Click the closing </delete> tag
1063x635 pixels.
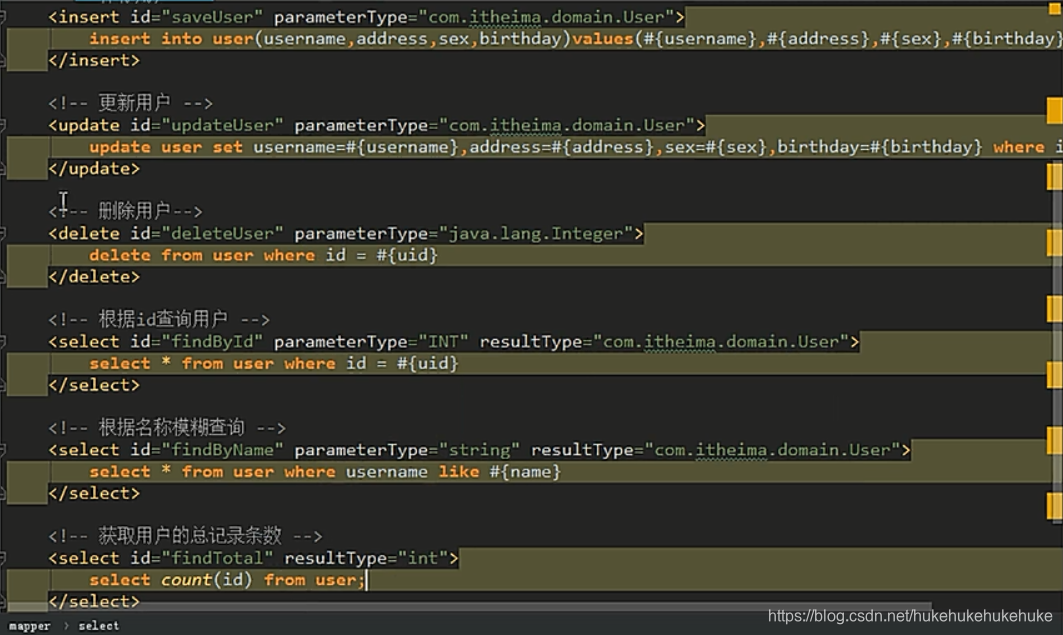click(94, 277)
